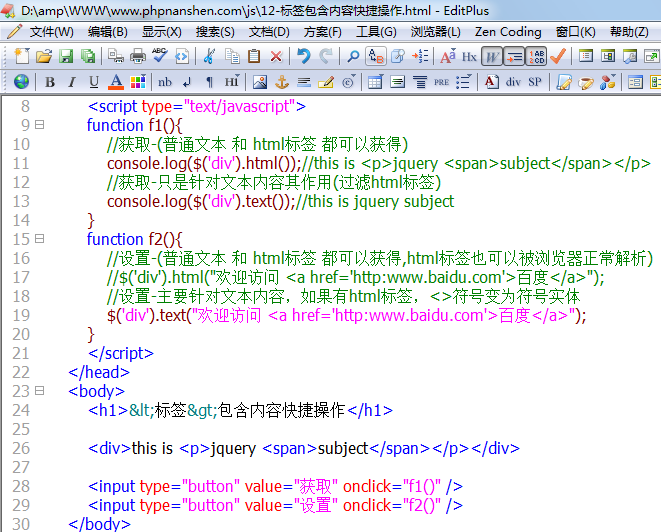Open the list tag dropdown
This screenshot has width=661, height=532.
463,82
